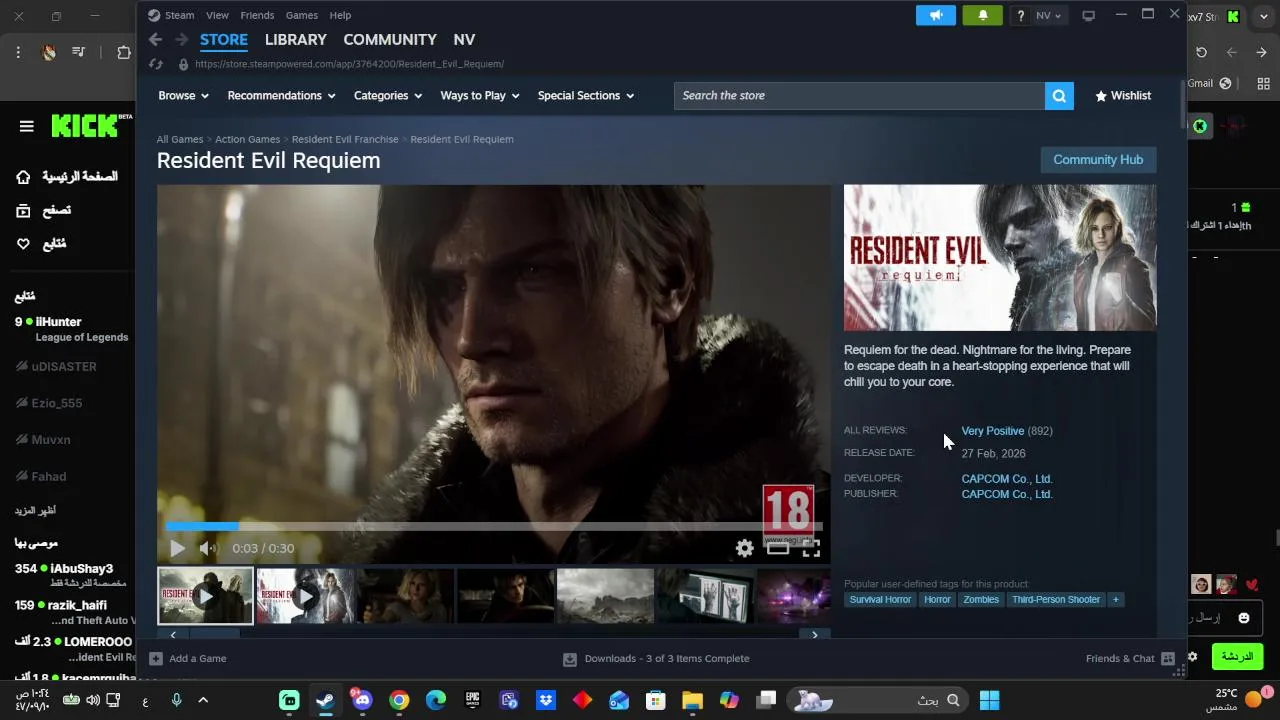This screenshot has height=720, width=1280.
Task: Open the Friends menu
Action: (x=257, y=15)
